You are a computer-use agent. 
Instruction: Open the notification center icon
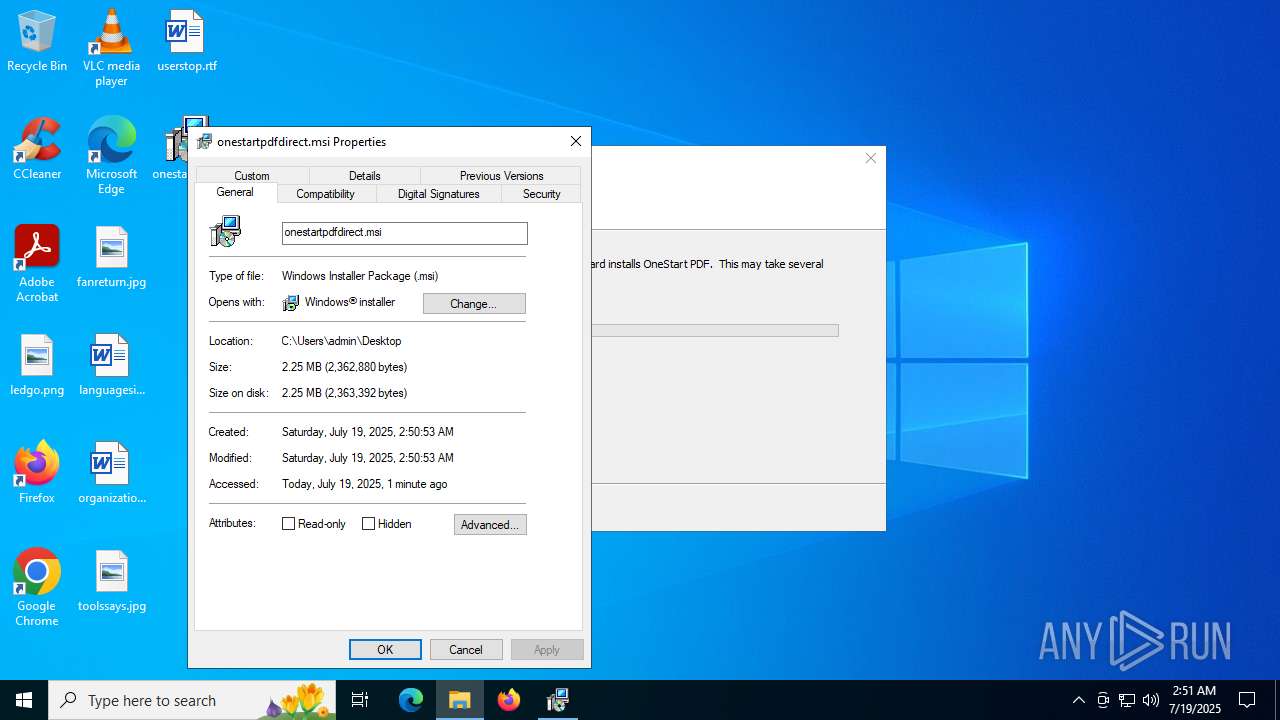tap(1247, 700)
